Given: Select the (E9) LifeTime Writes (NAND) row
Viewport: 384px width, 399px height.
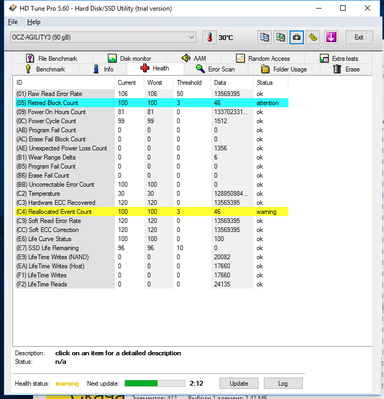Looking at the screenshot, I should [x=152, y=257].
